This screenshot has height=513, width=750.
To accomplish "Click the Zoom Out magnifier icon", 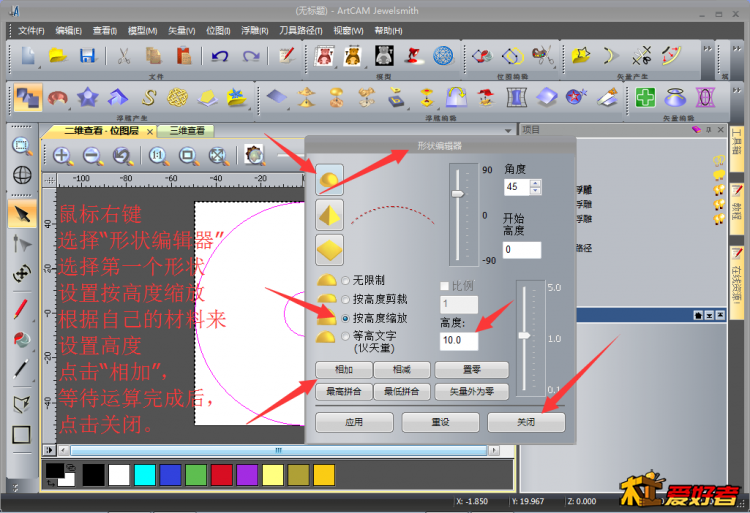I will tap(92, 156).
